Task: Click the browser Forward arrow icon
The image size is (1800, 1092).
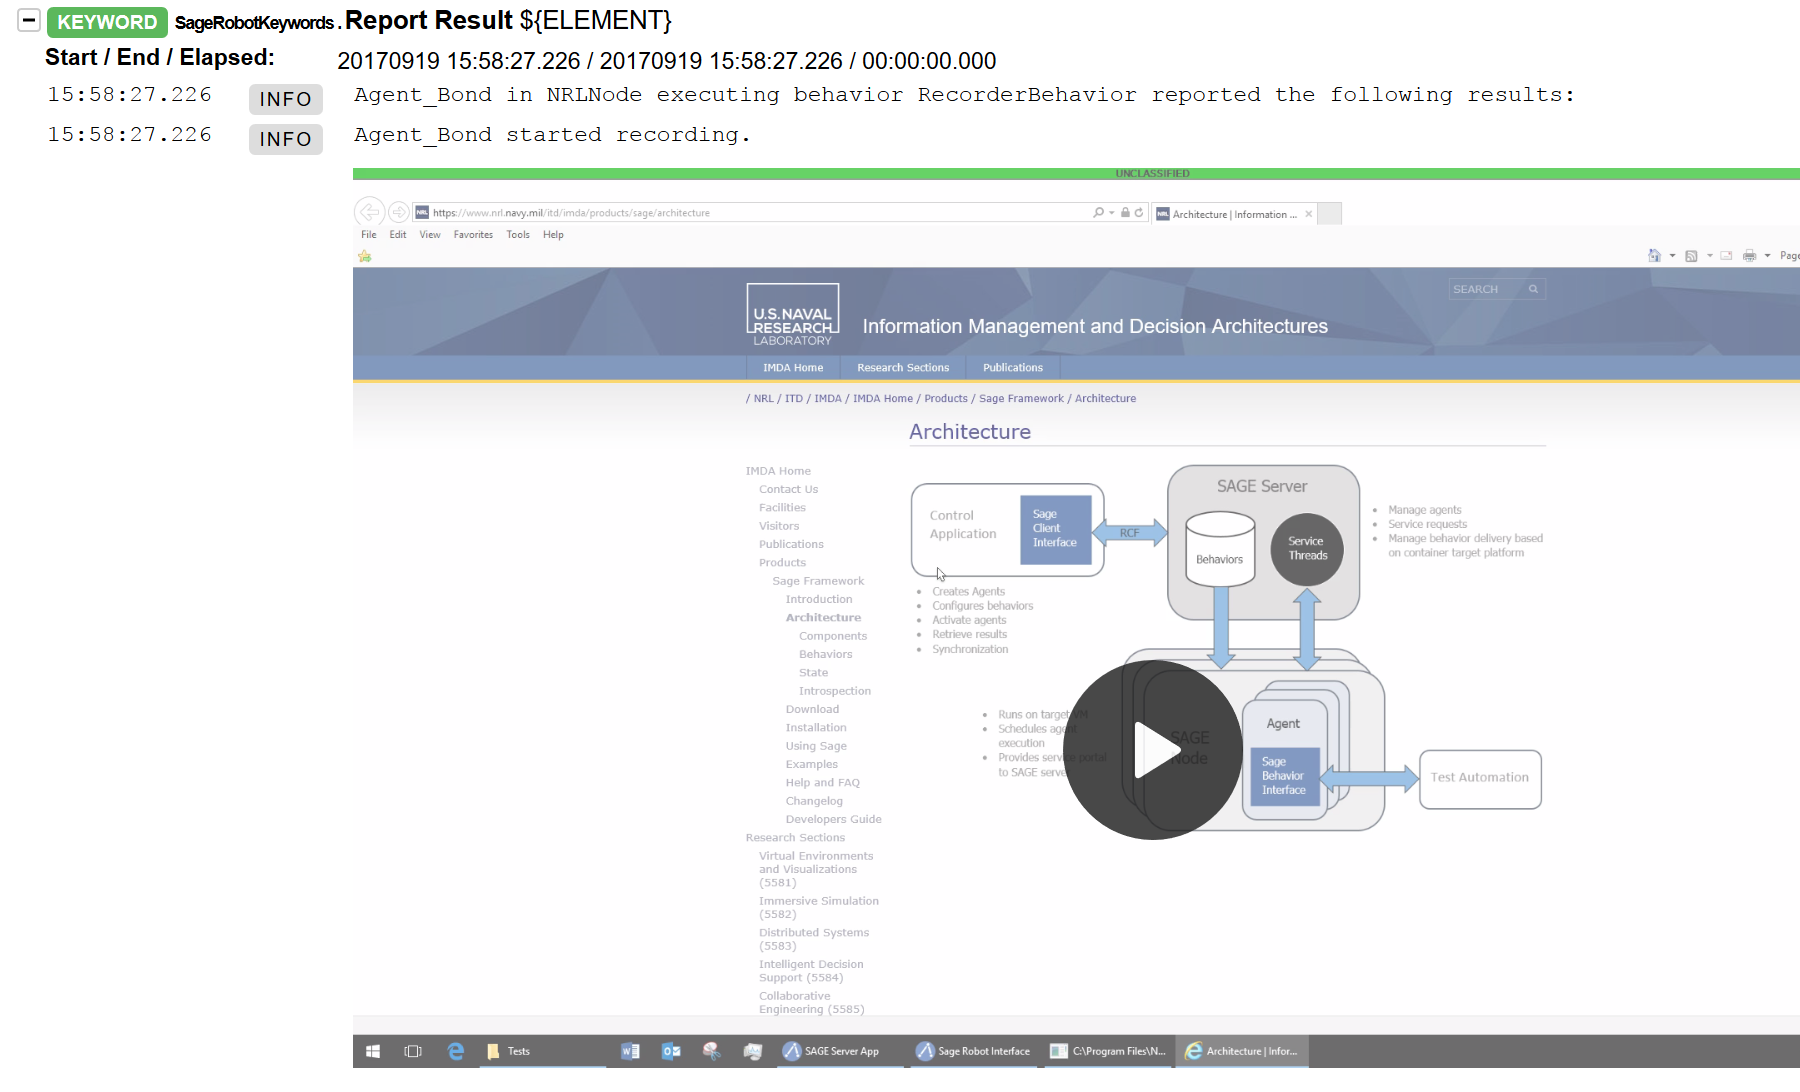Action: pyautogui.click(x=398, y=212)
